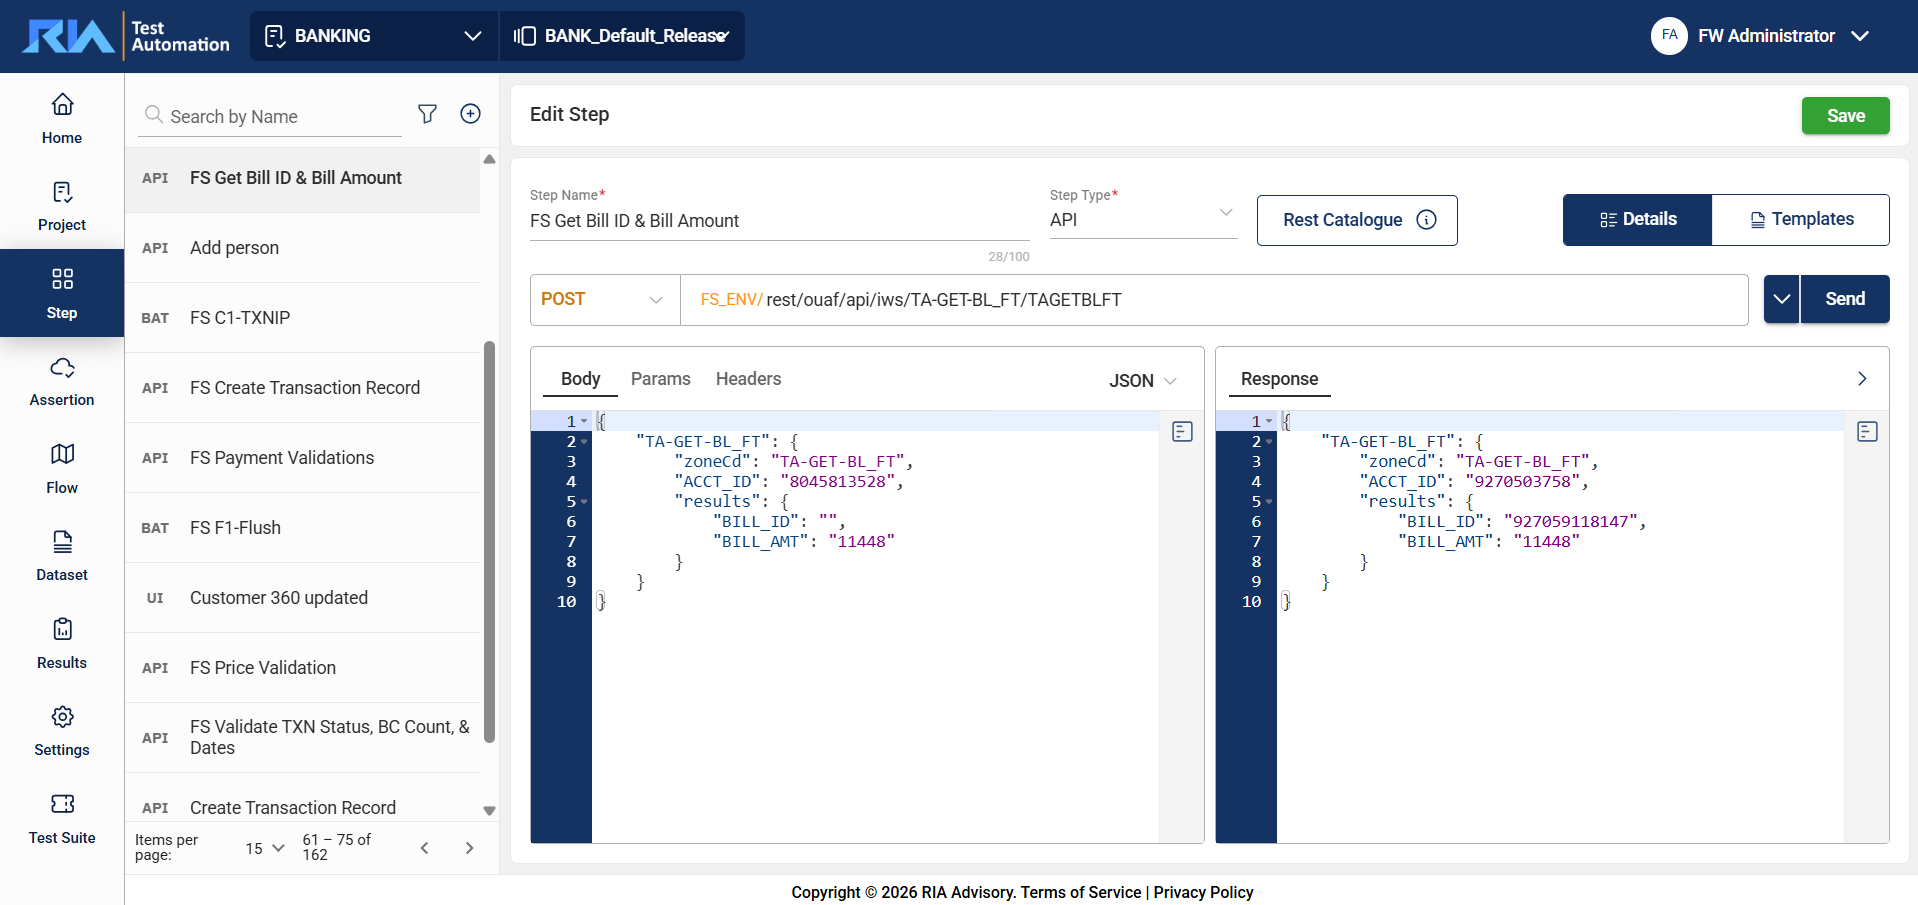Open the Assertion section in sidebar
The height and width of the screenshot is (905, 1918).
62,382
